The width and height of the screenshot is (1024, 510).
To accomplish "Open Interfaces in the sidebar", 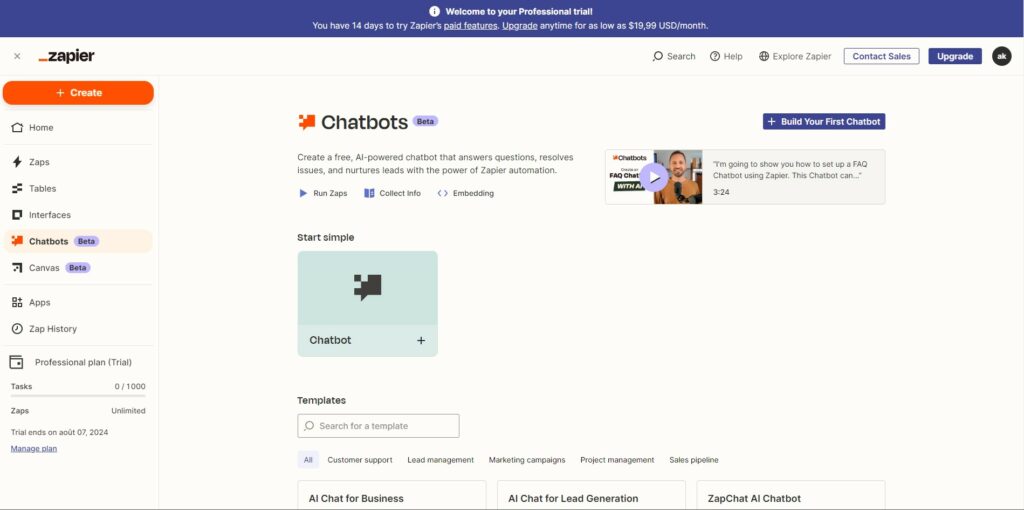I will [x=78, y=215].
